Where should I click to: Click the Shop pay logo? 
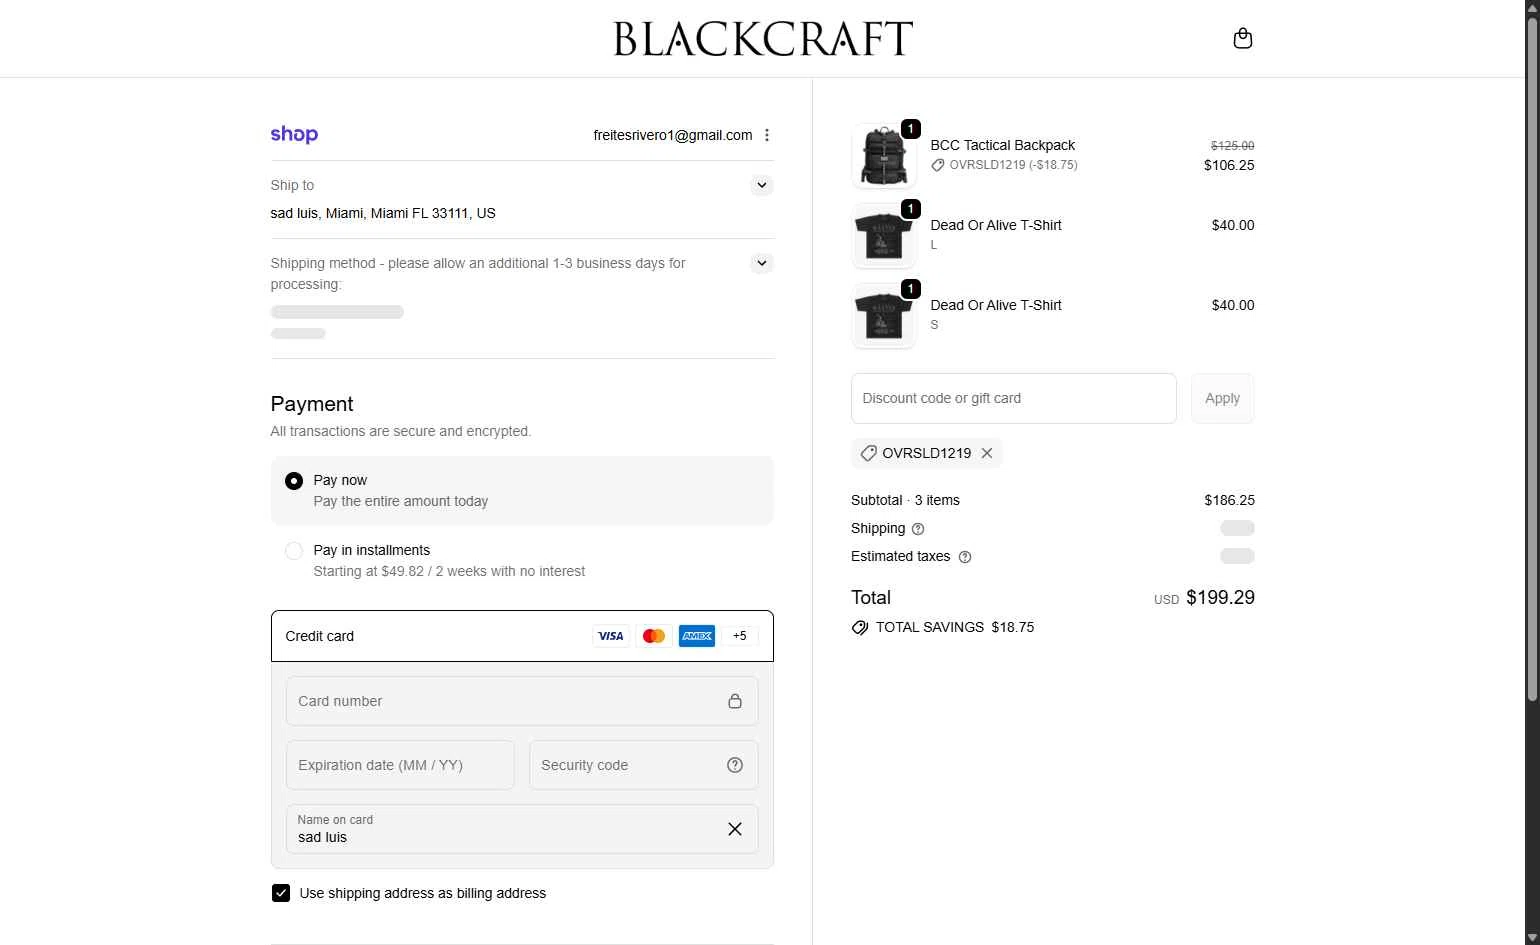pos(294,134)
